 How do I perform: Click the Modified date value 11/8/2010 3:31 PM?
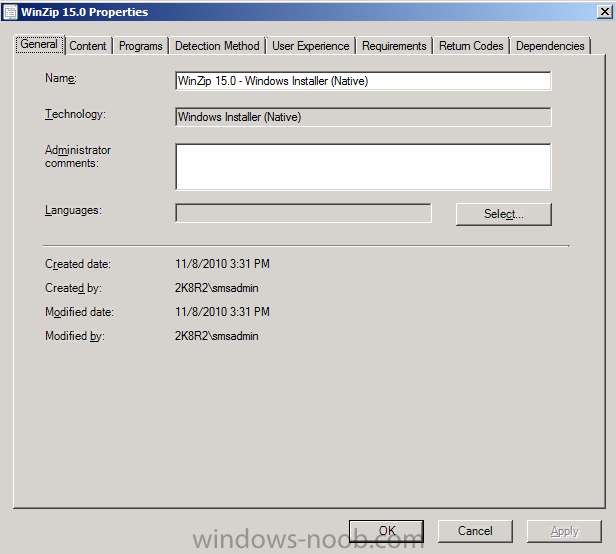coord(222,312)
